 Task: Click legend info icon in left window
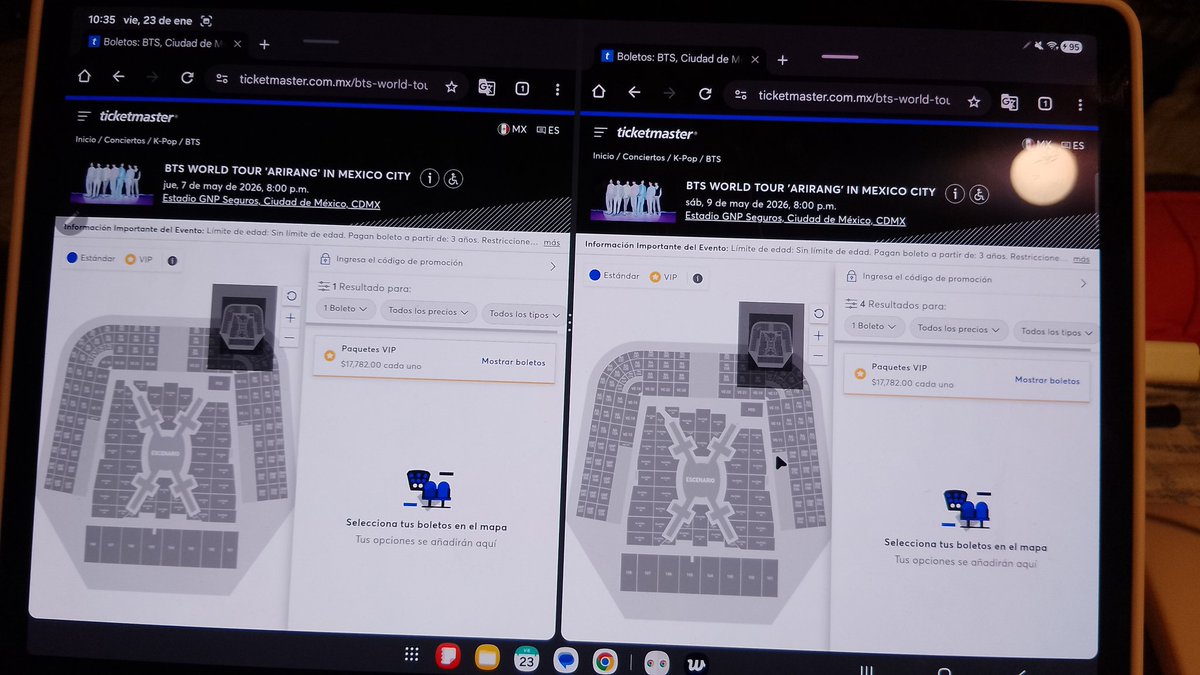(x=173, y=260)
